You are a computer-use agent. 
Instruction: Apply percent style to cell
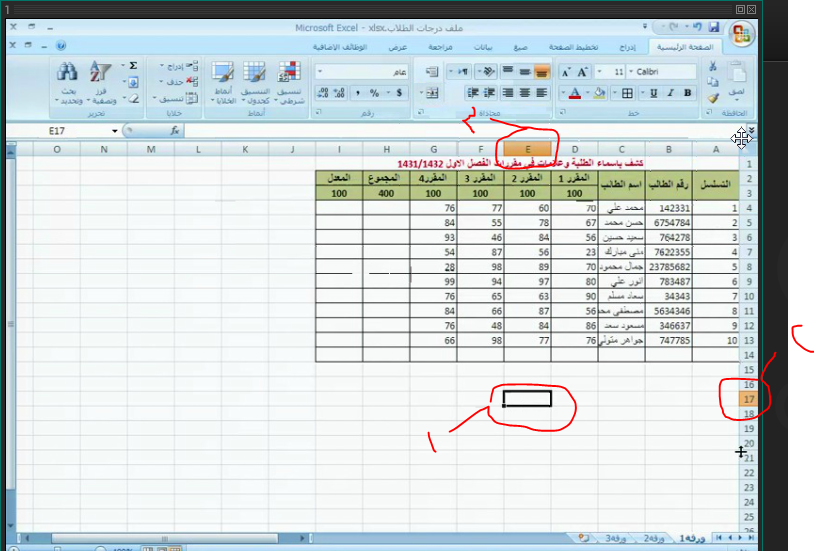[374, 93]
